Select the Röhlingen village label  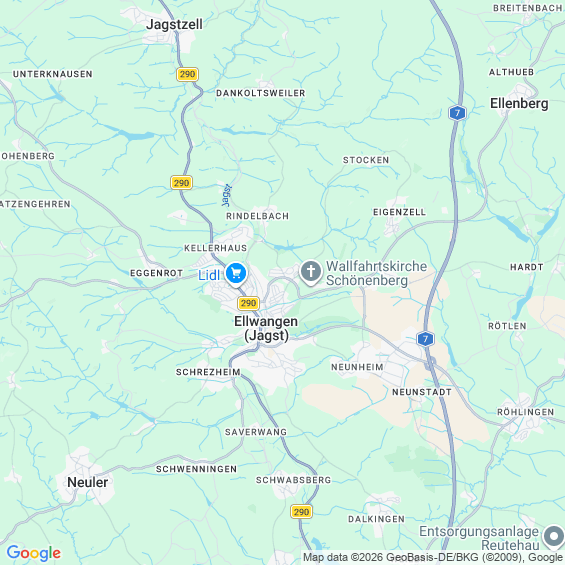526,412
